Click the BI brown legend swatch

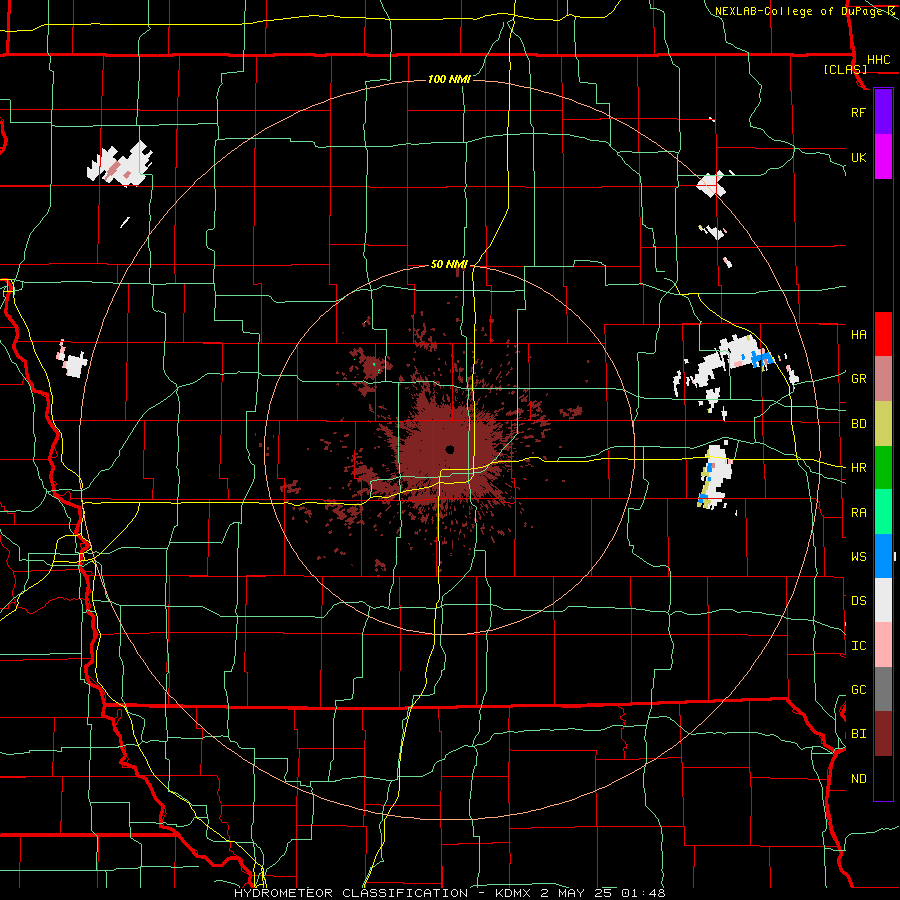[883, 734]
